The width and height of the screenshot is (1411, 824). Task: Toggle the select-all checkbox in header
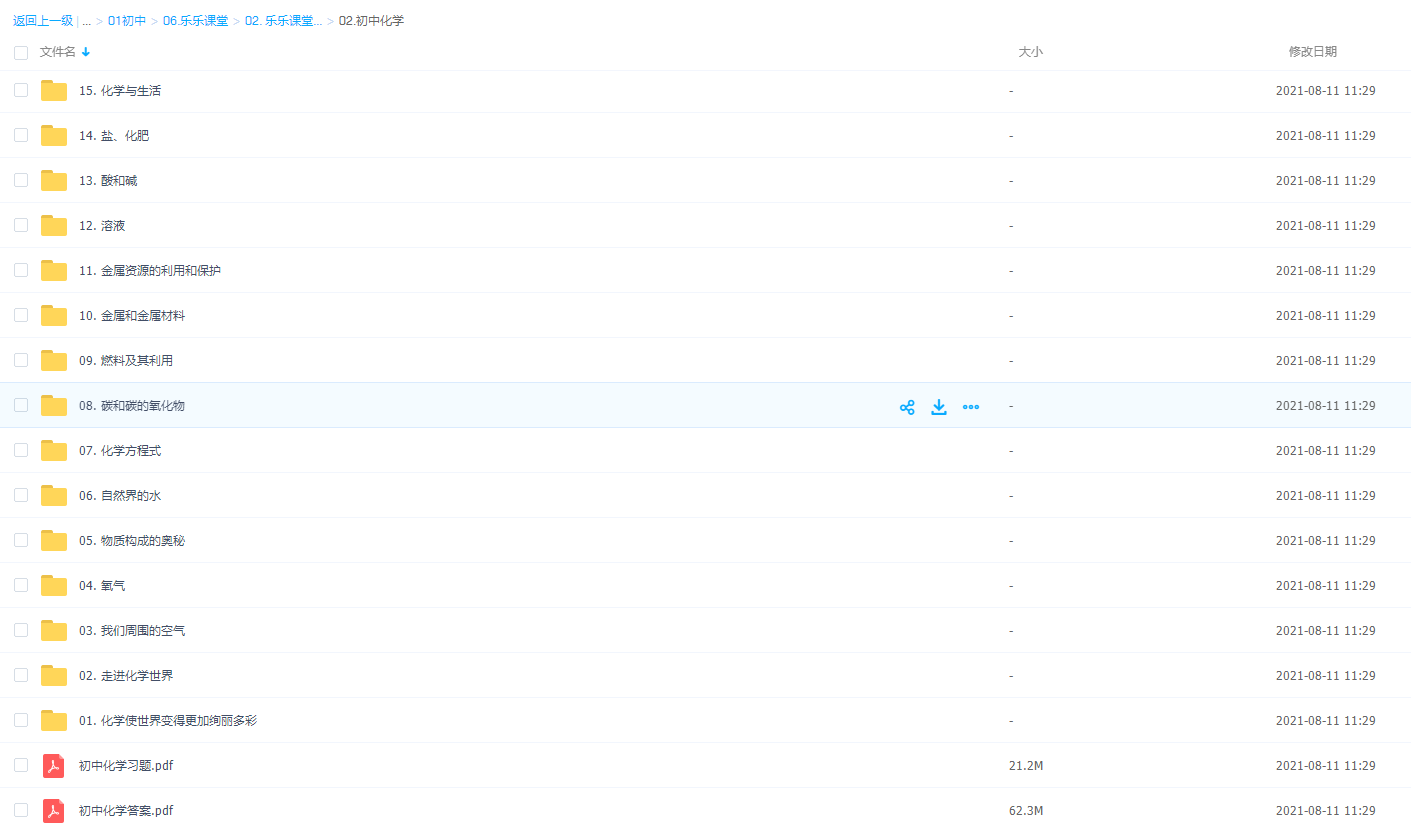click(x=21, y=53)
